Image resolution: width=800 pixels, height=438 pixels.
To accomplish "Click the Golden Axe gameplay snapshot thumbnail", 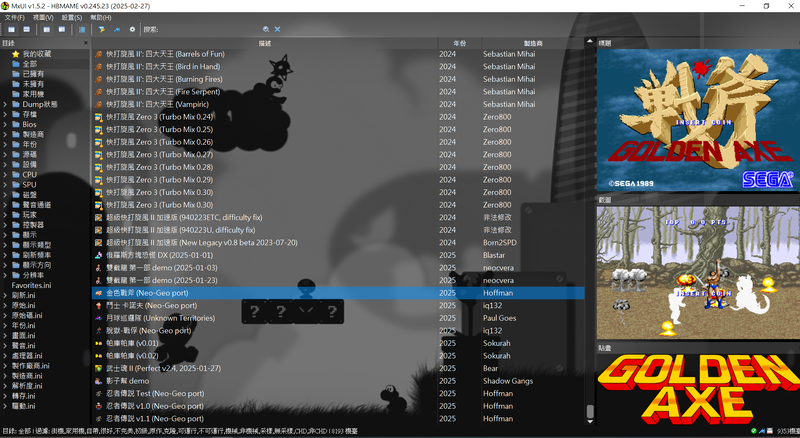I will coord(698,273).
